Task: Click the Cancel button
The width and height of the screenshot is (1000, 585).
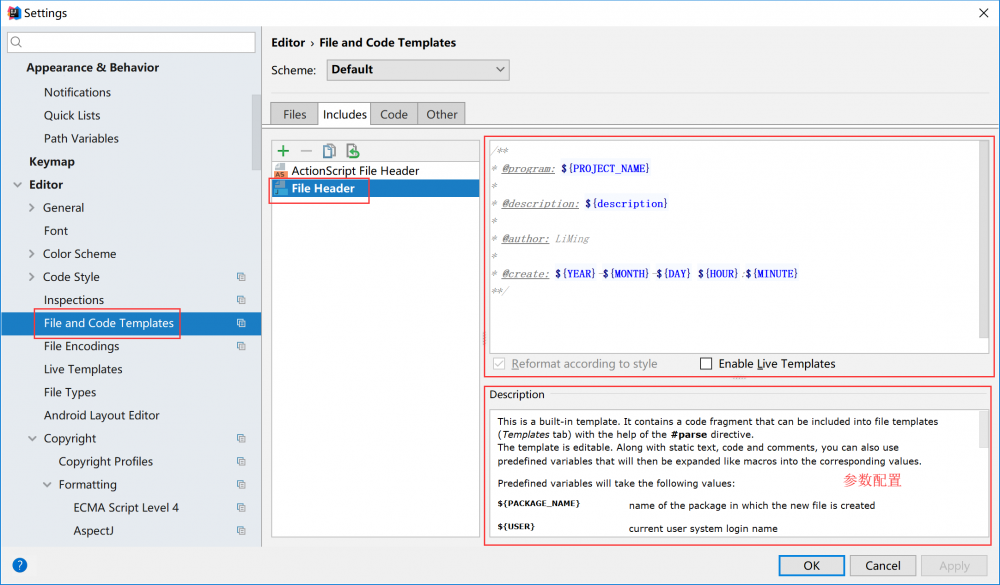Action: click(883, 565)
